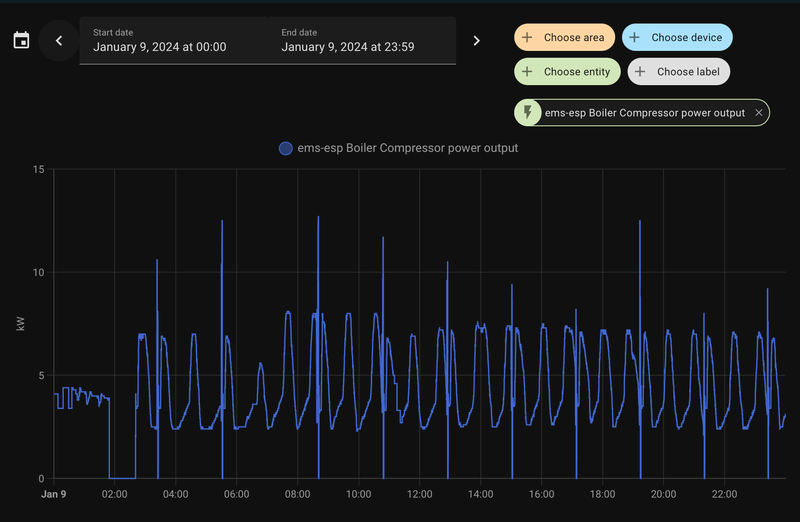Screen dimensions: 800x522
Task: Click the first spike peak before 04:00
Action: [157, 260]
